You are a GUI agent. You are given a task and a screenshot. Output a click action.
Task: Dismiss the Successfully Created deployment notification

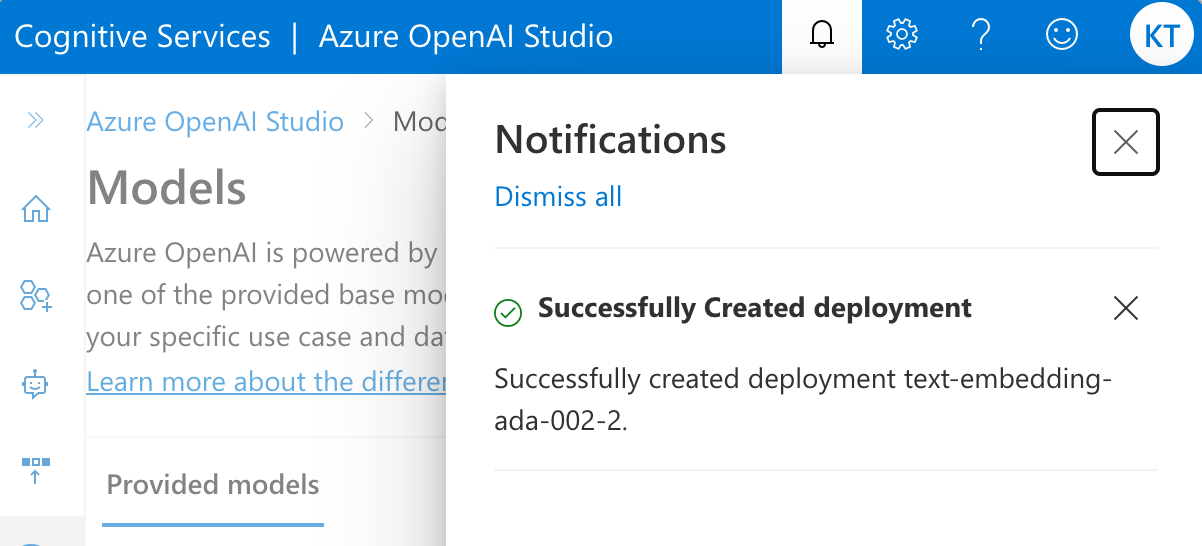click(x=1126, y=309)
